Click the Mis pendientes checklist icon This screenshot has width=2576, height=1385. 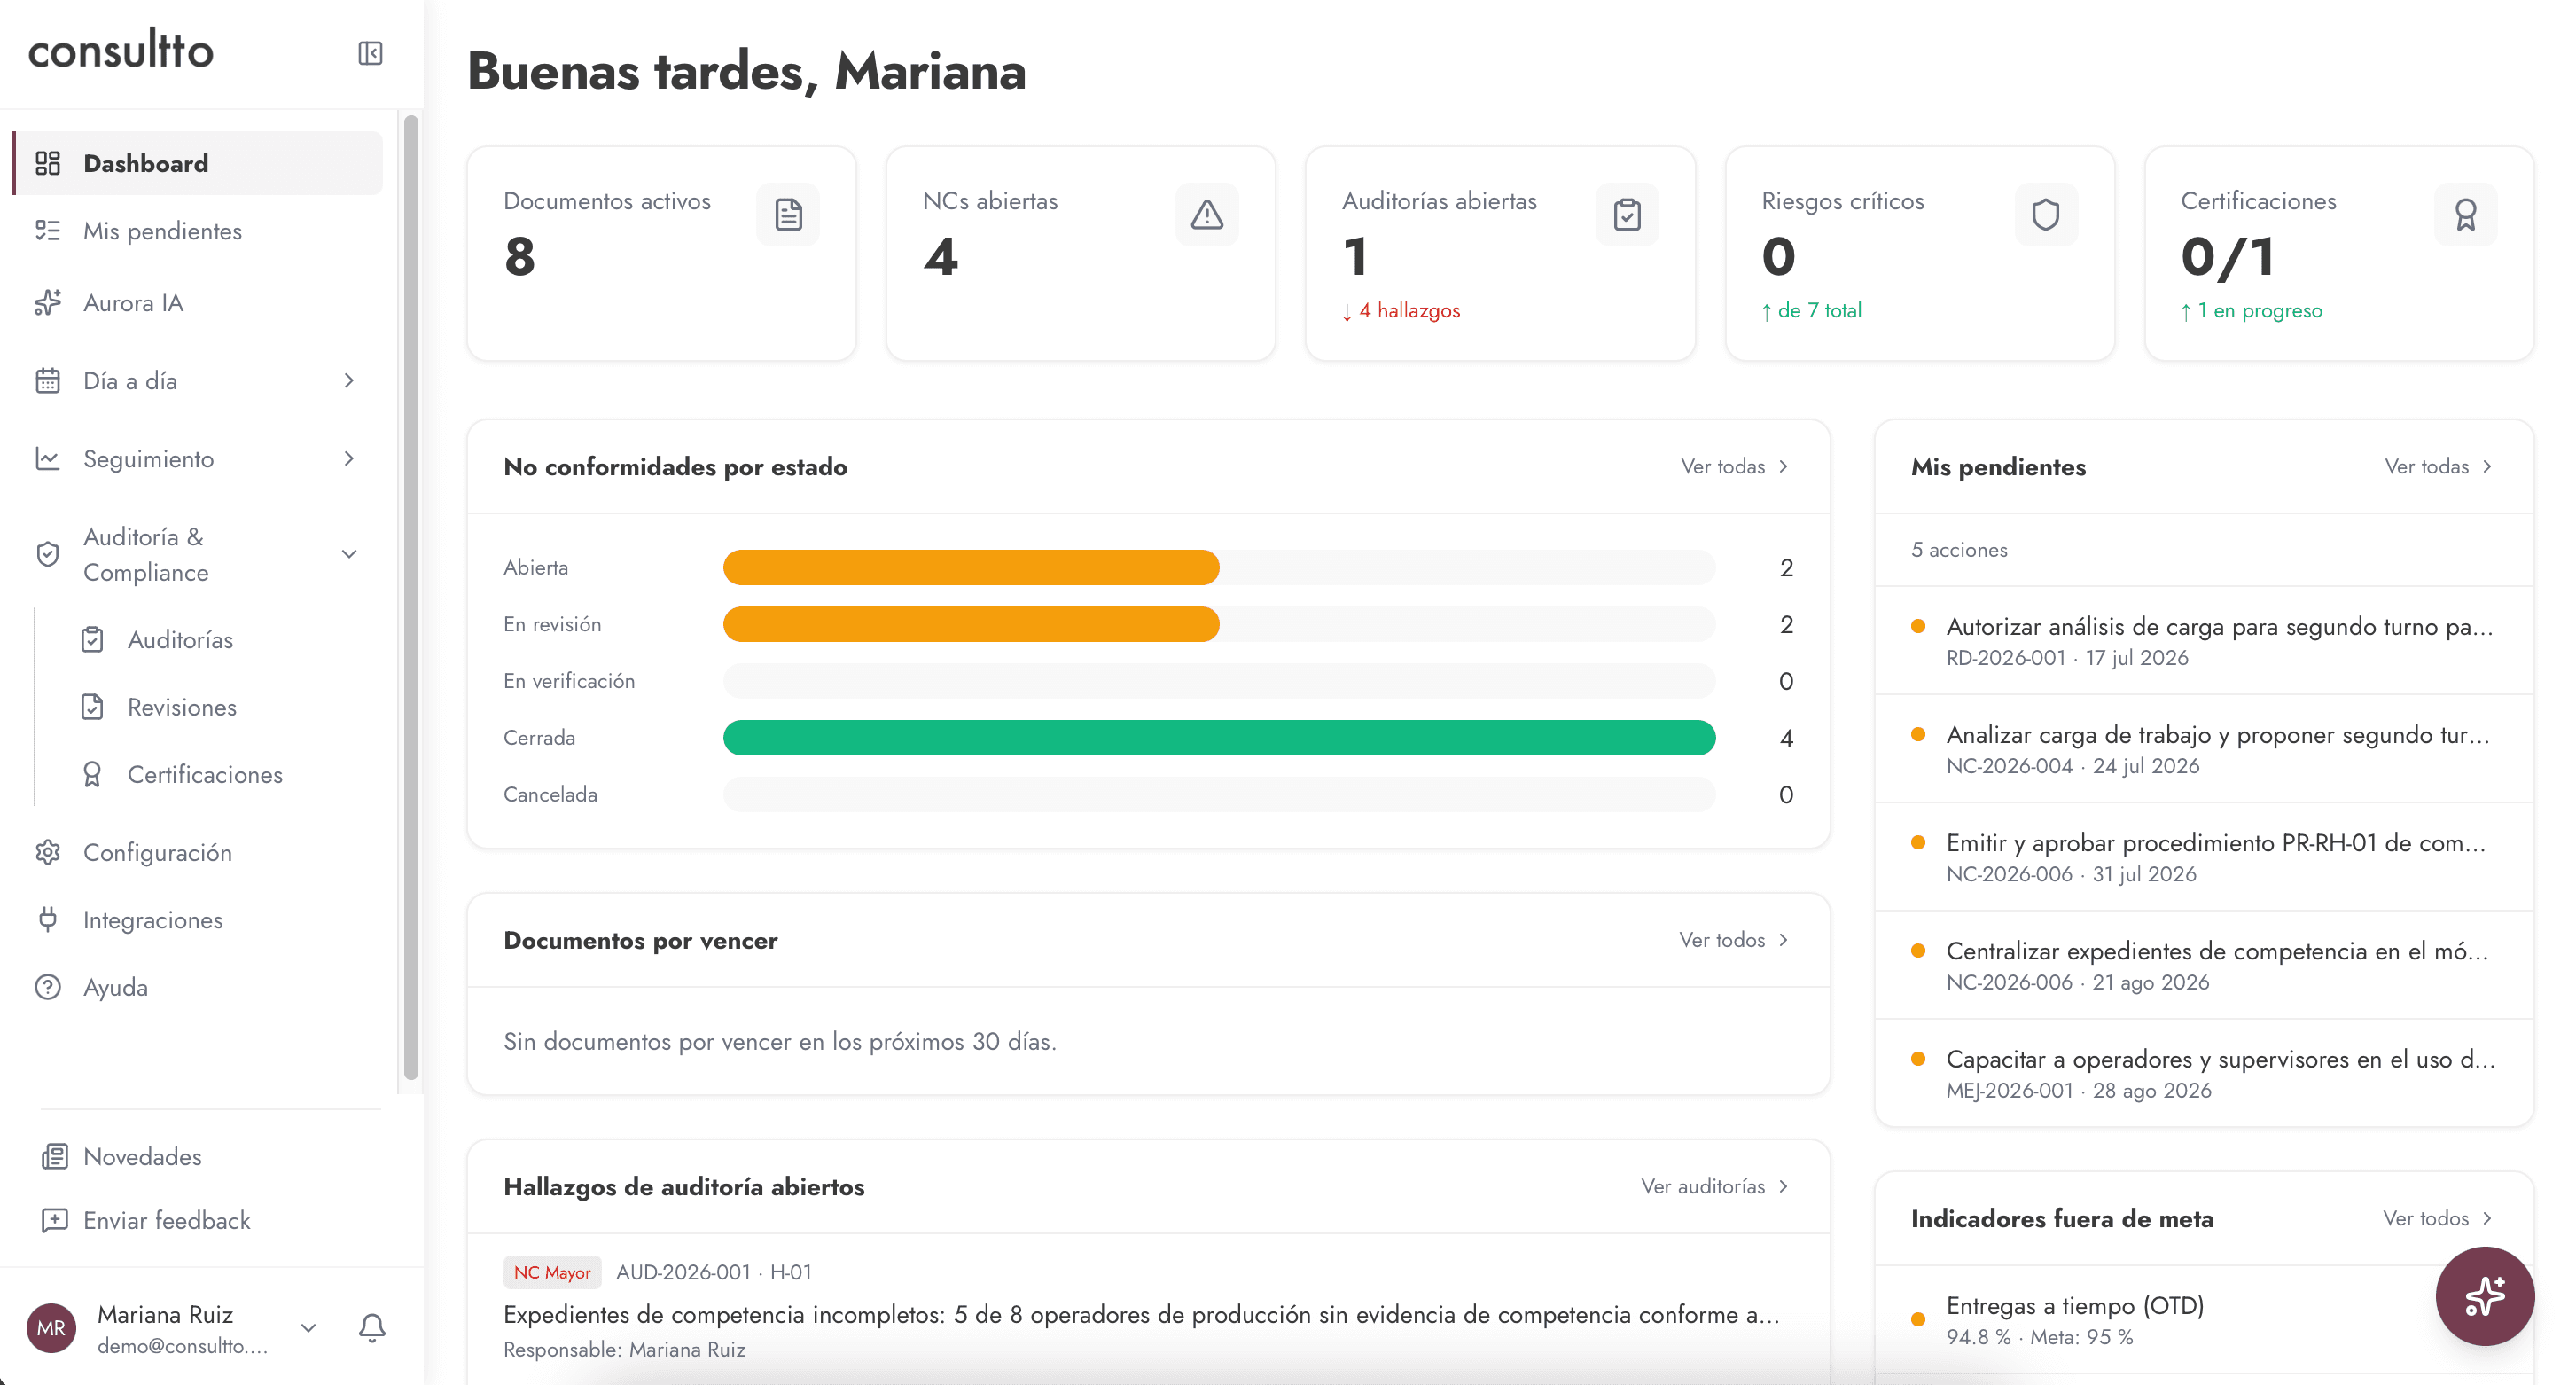click(x=48, y=231)
